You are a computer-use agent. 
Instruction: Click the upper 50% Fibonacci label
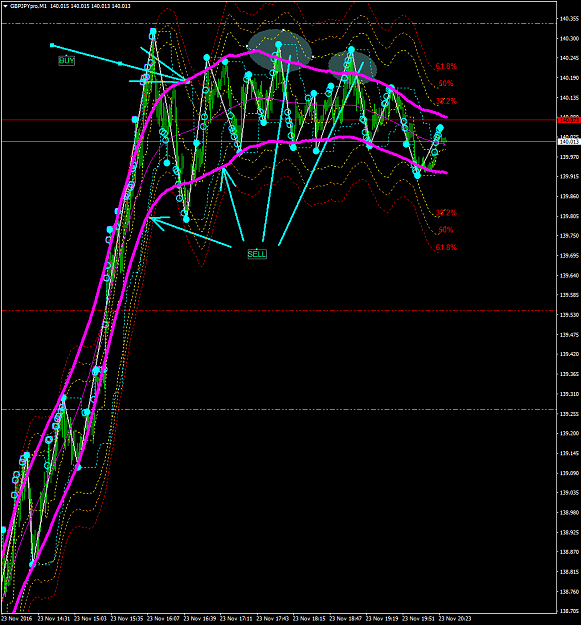tap(446, 83)
